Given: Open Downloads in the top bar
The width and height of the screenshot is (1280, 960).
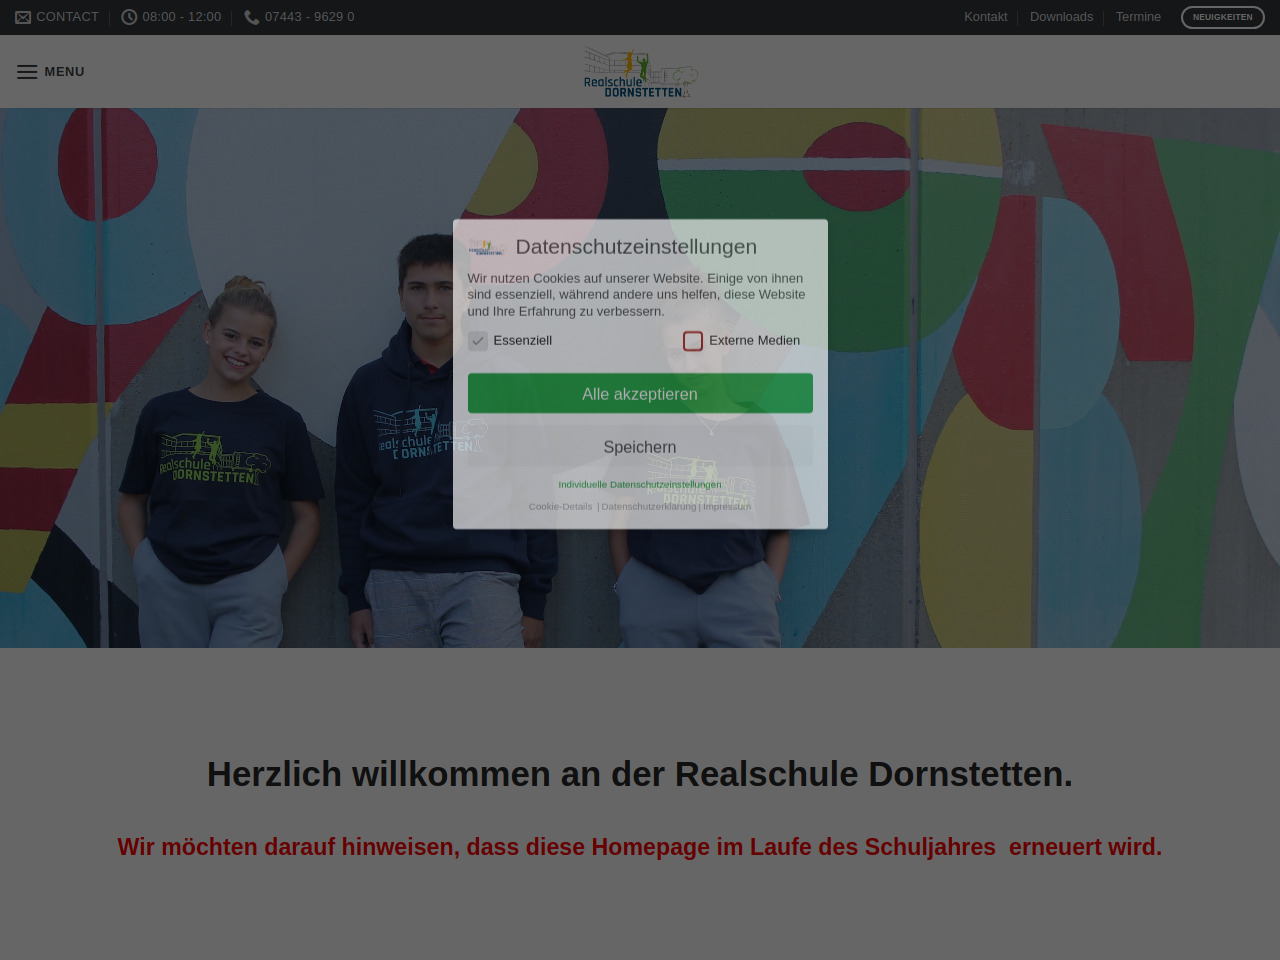Looking at the screenshot, I should coord(1061,17).
